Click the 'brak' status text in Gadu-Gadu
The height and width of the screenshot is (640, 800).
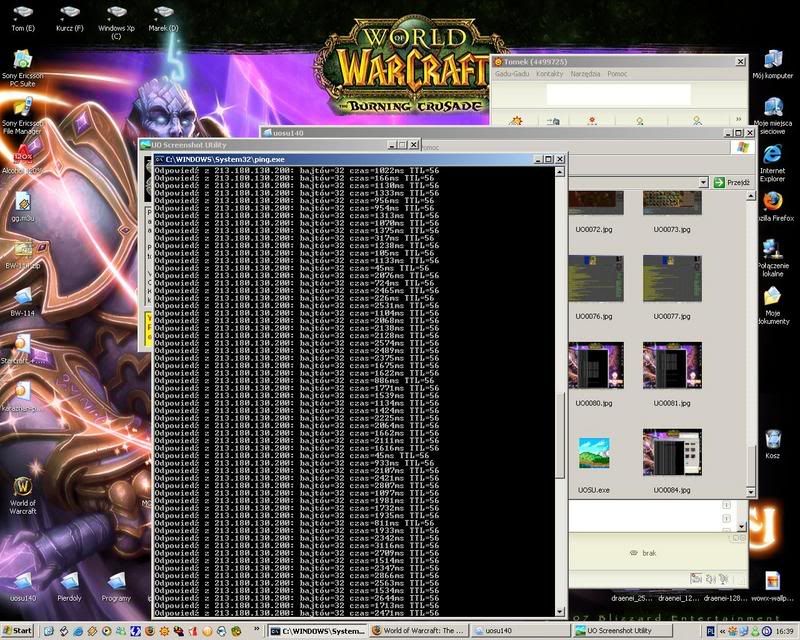pyautogui.click(x=649, y=553)
